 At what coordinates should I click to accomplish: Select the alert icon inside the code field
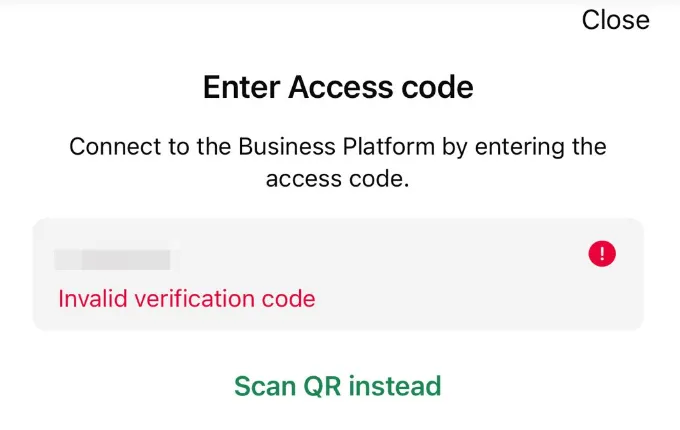click(602, 255)
